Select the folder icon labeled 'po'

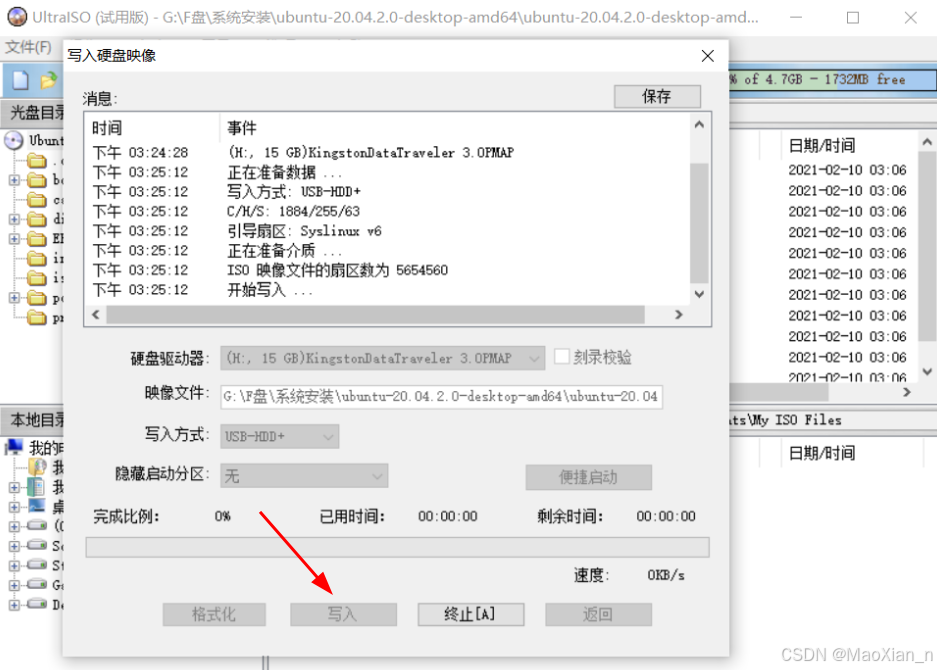37,298
